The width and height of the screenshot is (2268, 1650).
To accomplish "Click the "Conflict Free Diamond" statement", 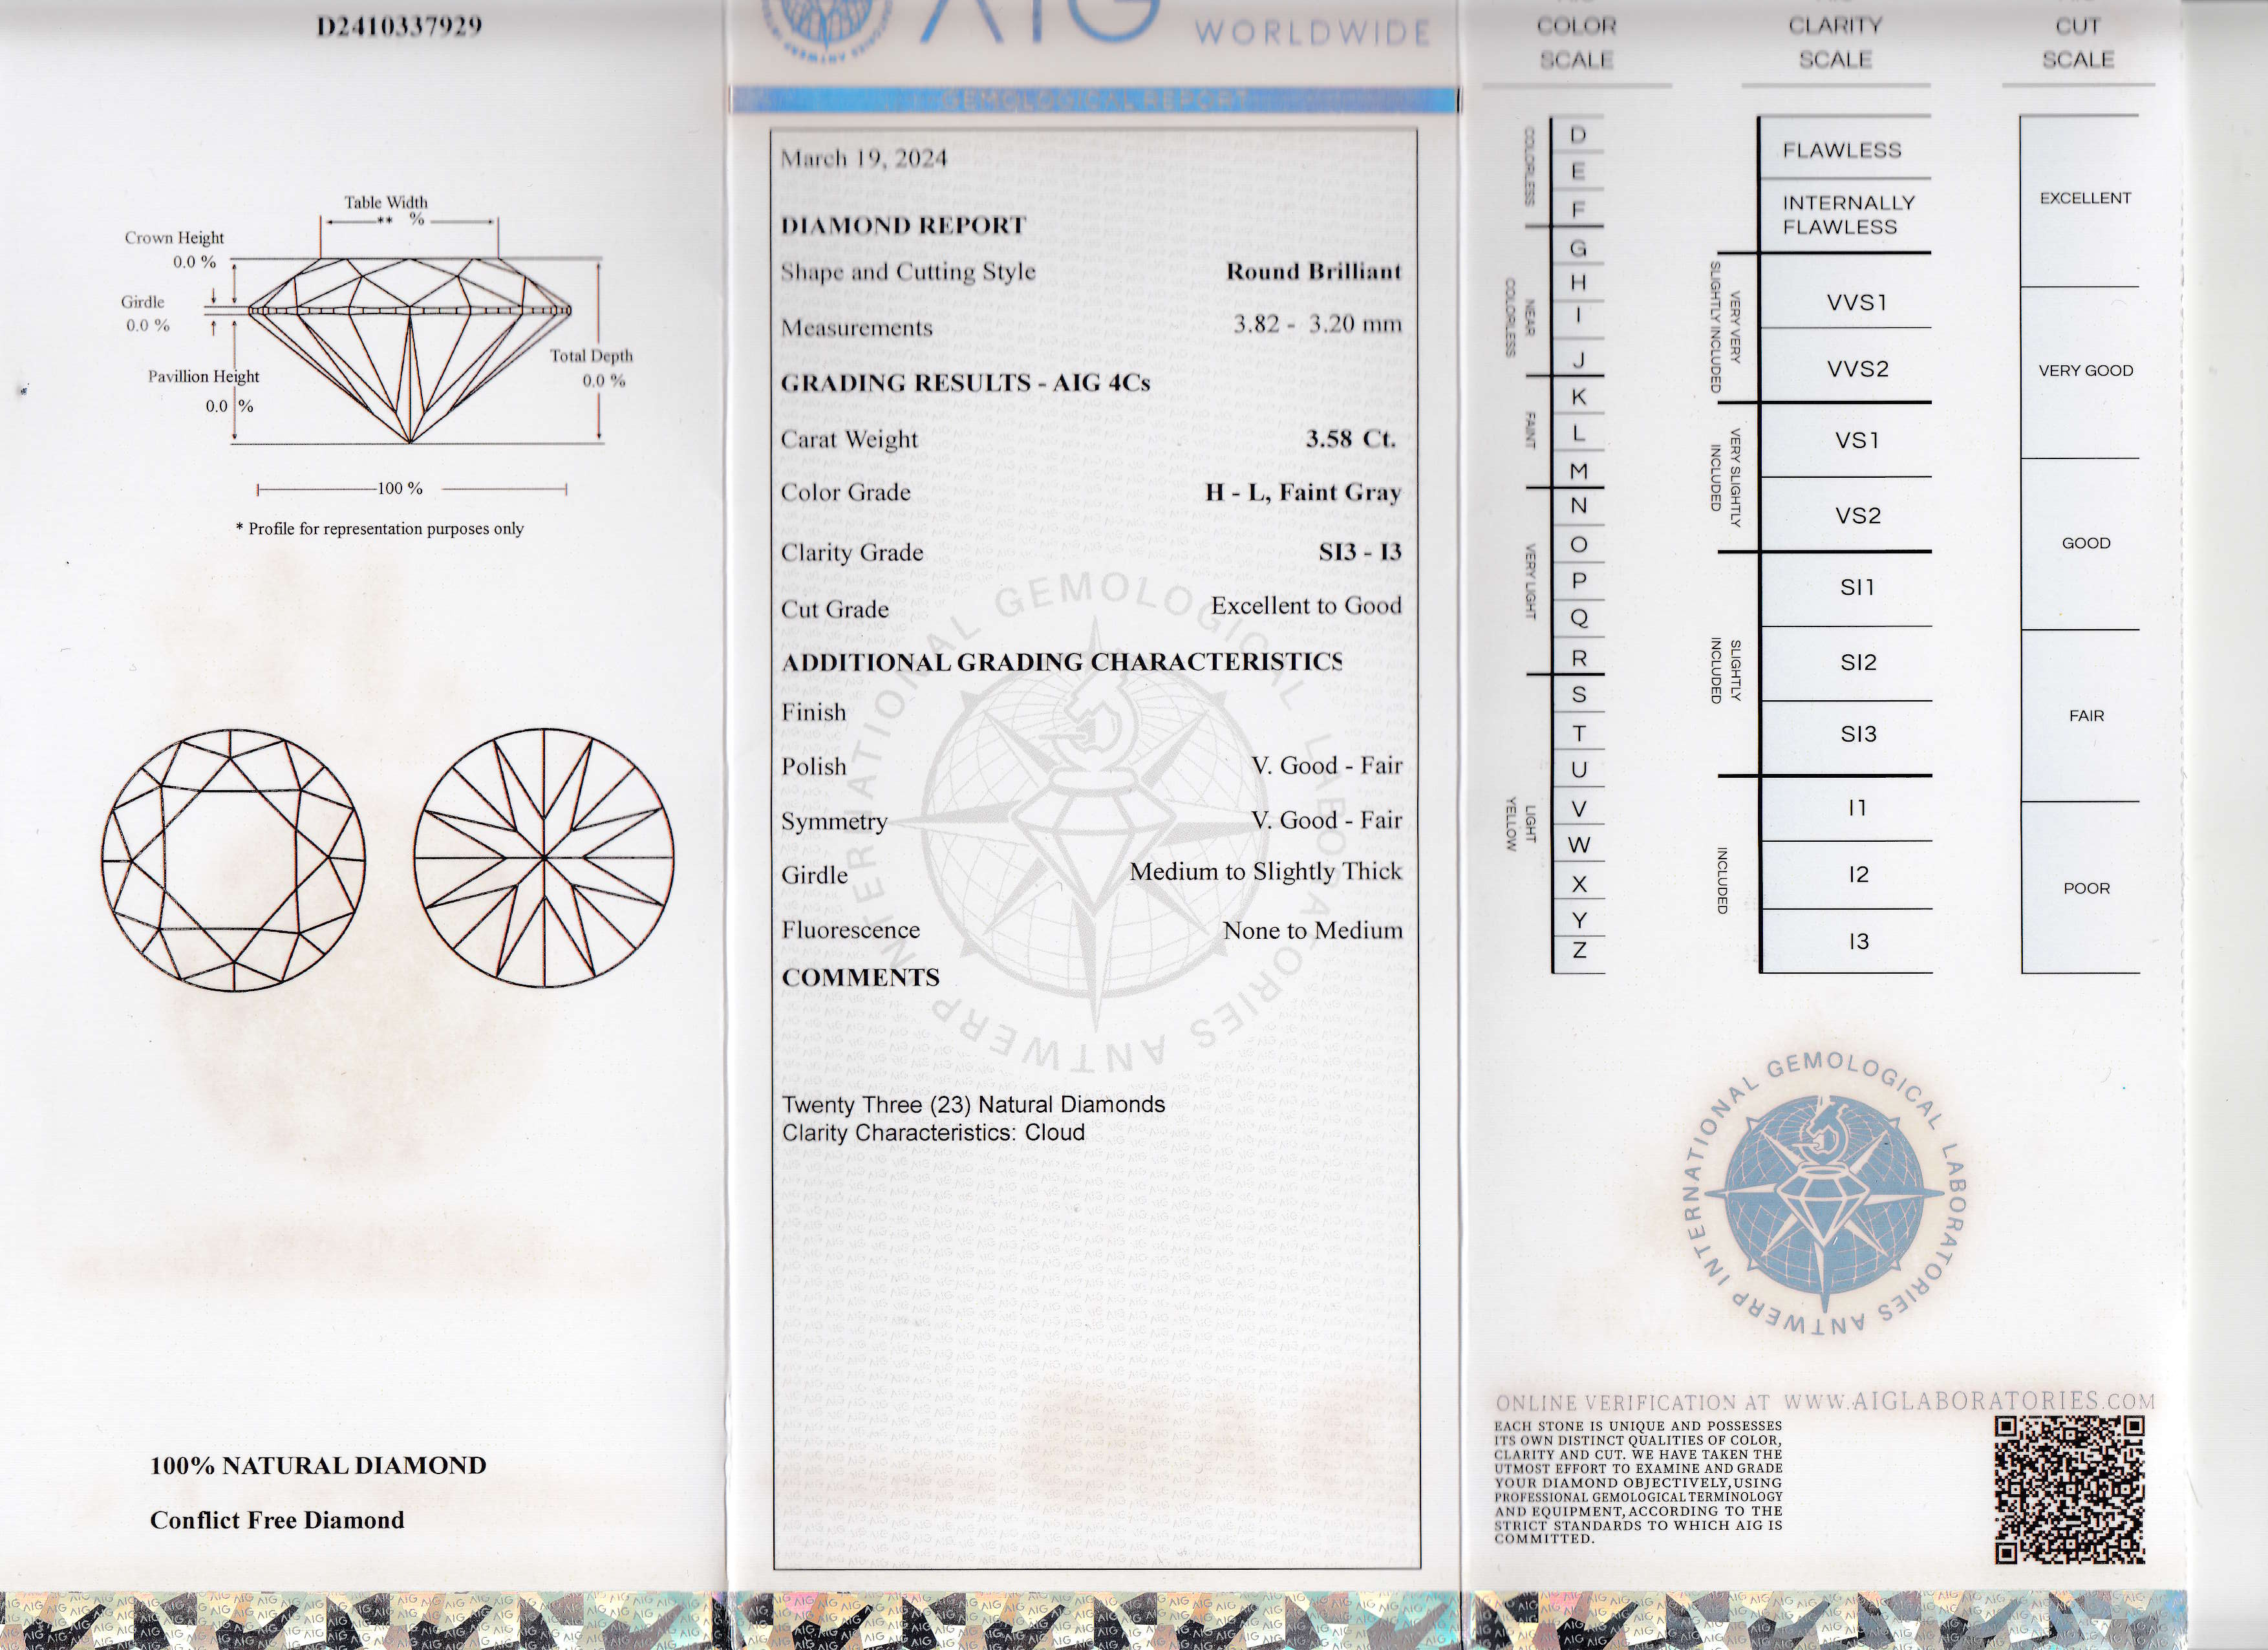I will point(277,1520).
